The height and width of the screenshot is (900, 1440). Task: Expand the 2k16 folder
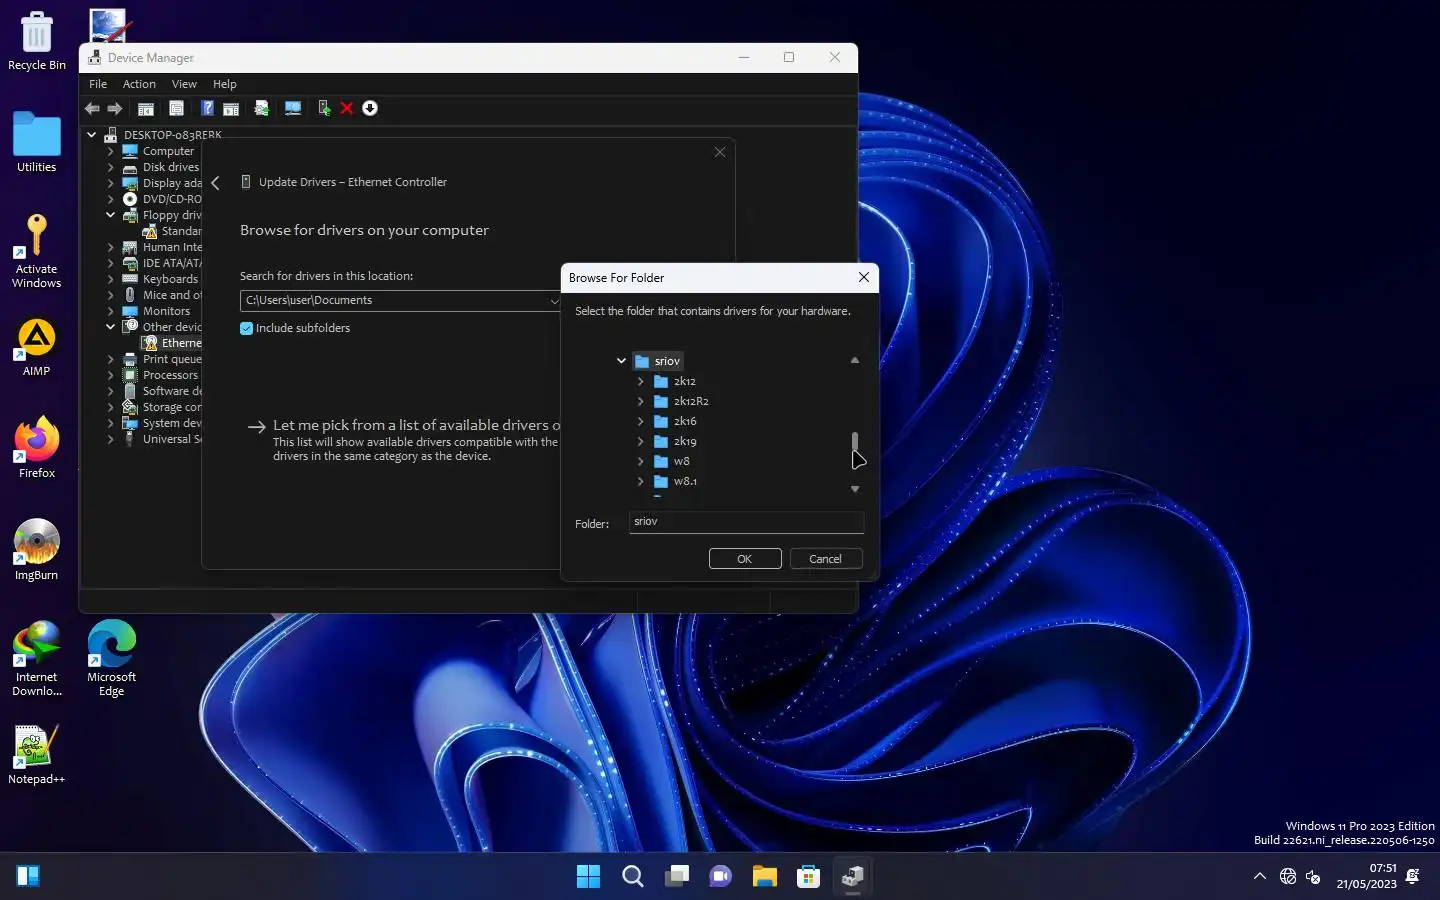tap(641, 421)
